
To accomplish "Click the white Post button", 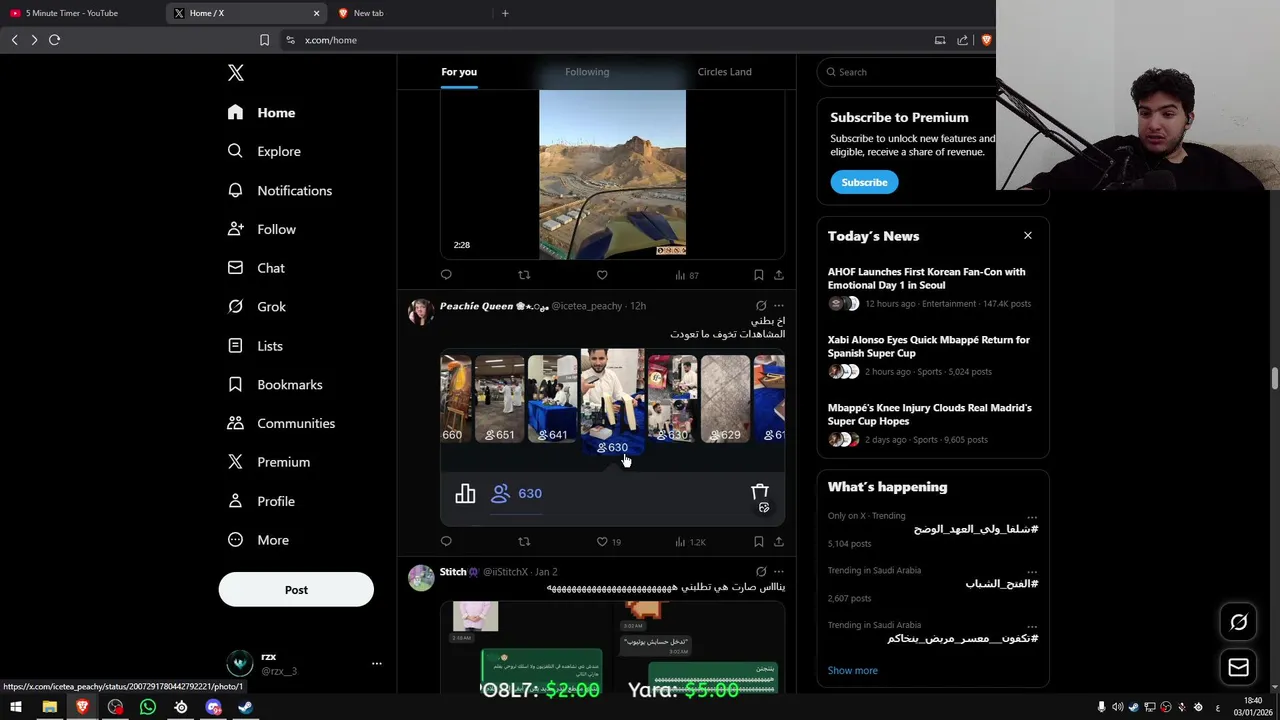I will coord(296,590).
